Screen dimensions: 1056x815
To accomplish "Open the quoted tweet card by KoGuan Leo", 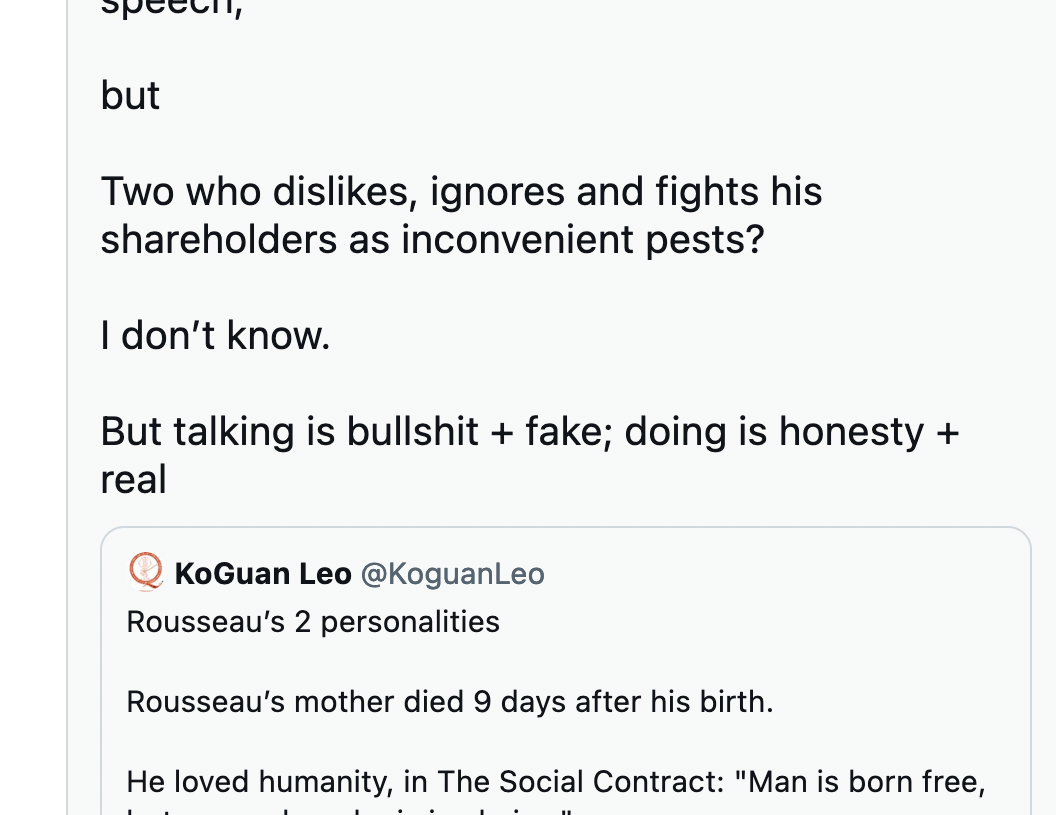I will coord(566,671).
